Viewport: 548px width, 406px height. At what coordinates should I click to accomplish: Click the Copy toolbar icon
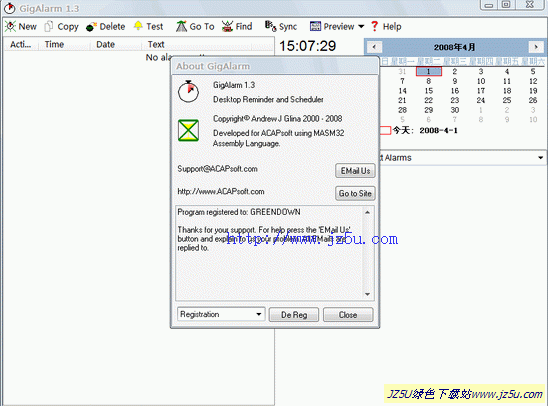point(49,27)
